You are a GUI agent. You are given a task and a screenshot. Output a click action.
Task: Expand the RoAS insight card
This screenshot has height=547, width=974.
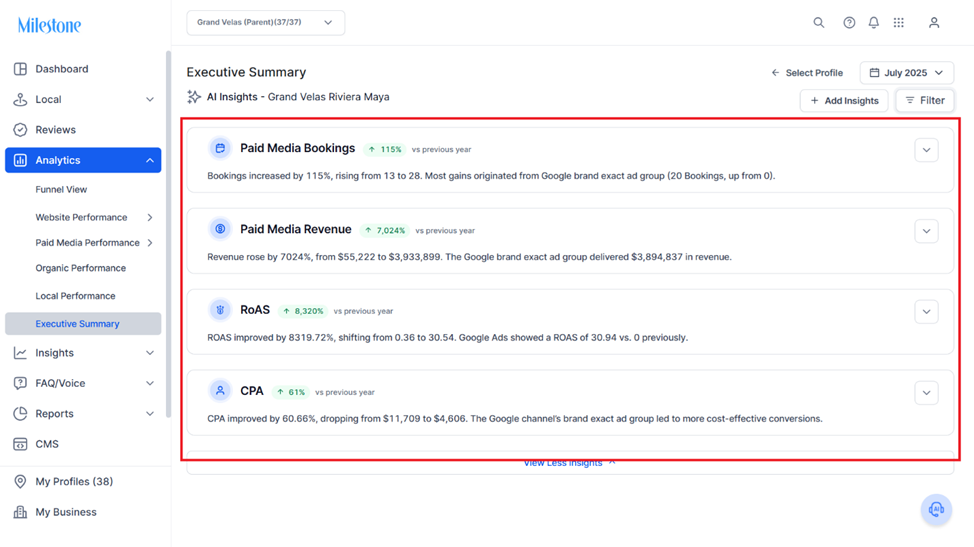(x=926, y=312)
